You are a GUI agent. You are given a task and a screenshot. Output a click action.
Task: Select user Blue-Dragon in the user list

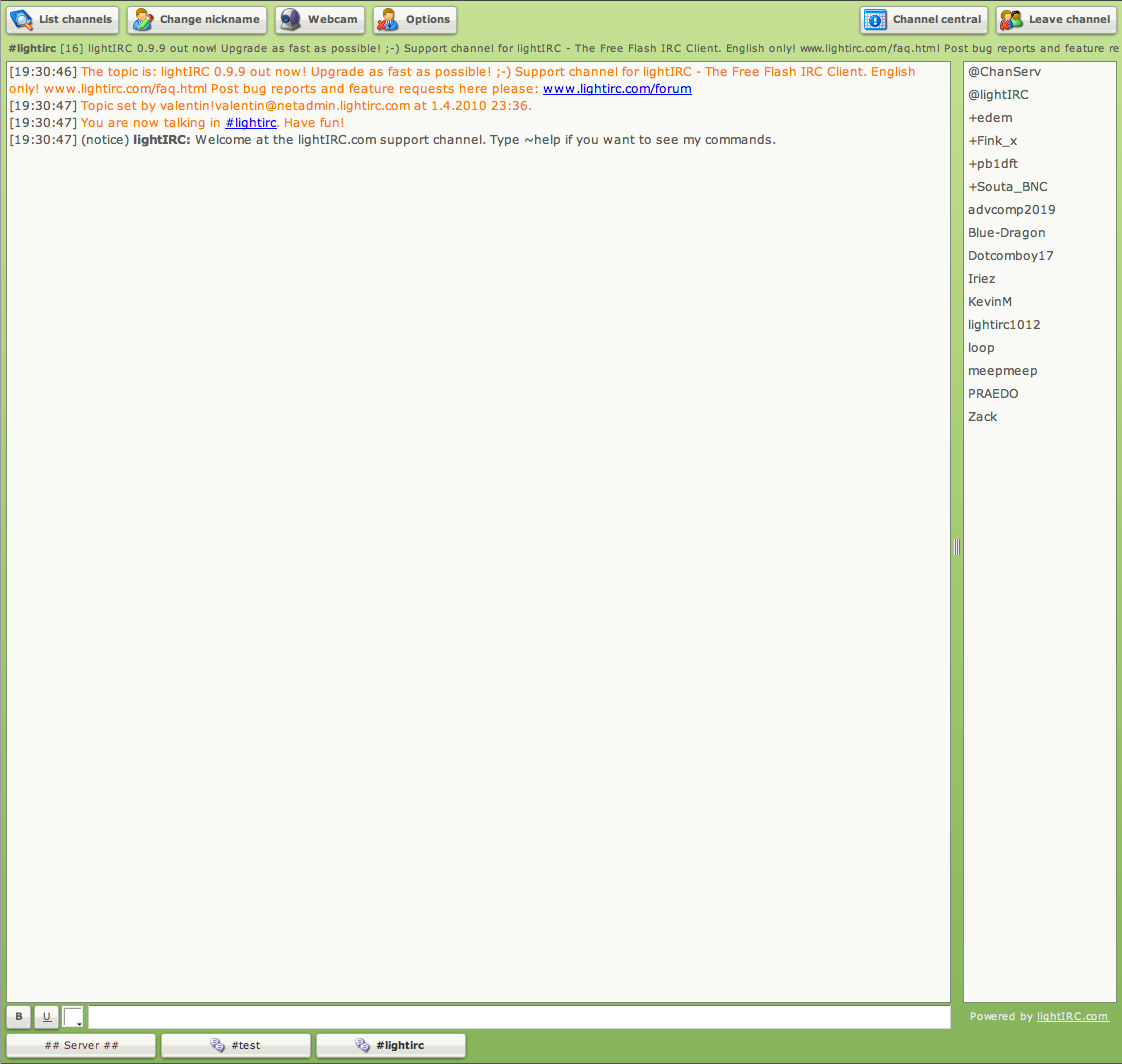[1006, 233]
